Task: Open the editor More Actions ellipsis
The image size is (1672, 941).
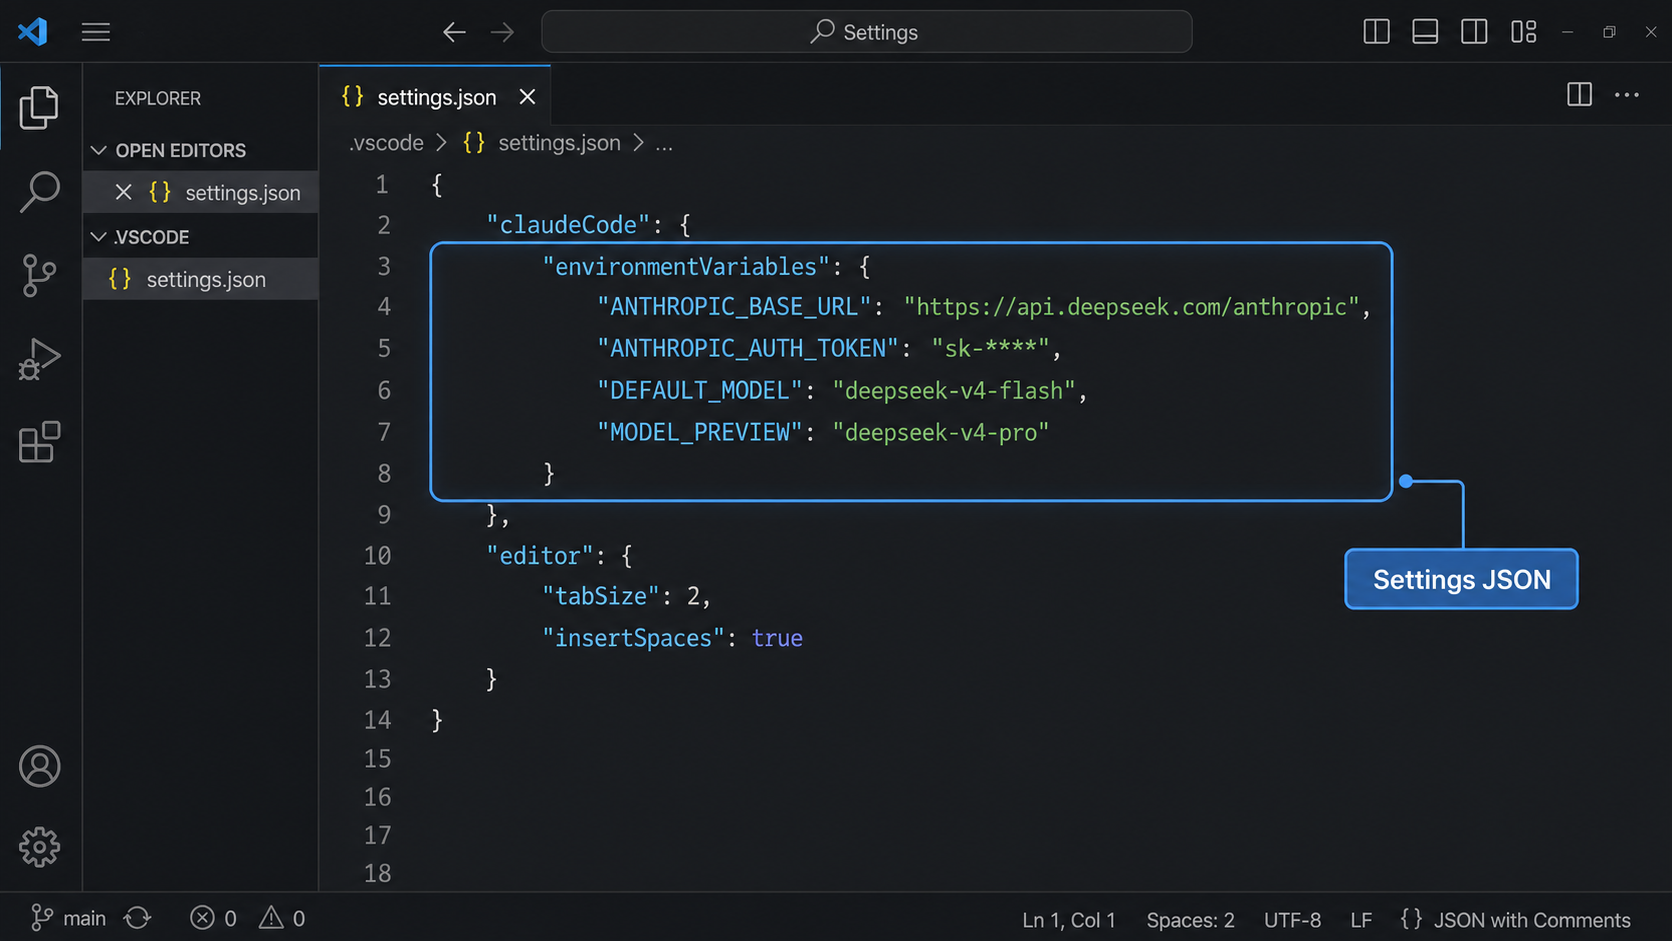Action: point(1627,95)
